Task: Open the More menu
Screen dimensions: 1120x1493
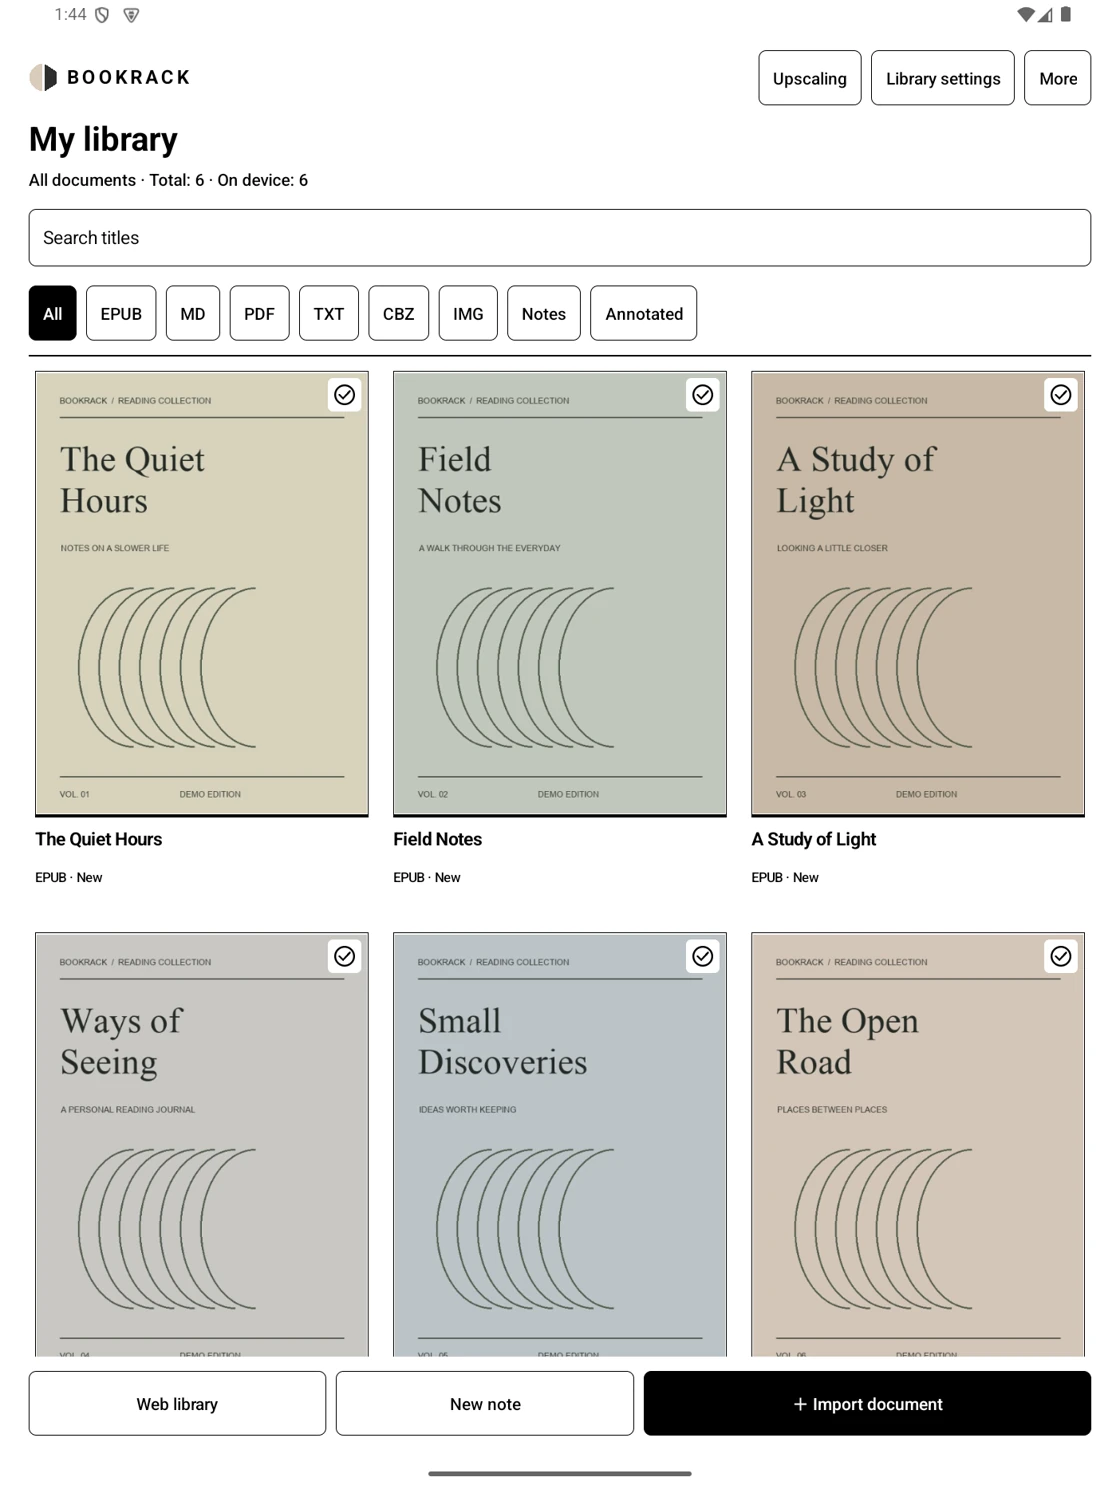Action: click(1058, 78)
